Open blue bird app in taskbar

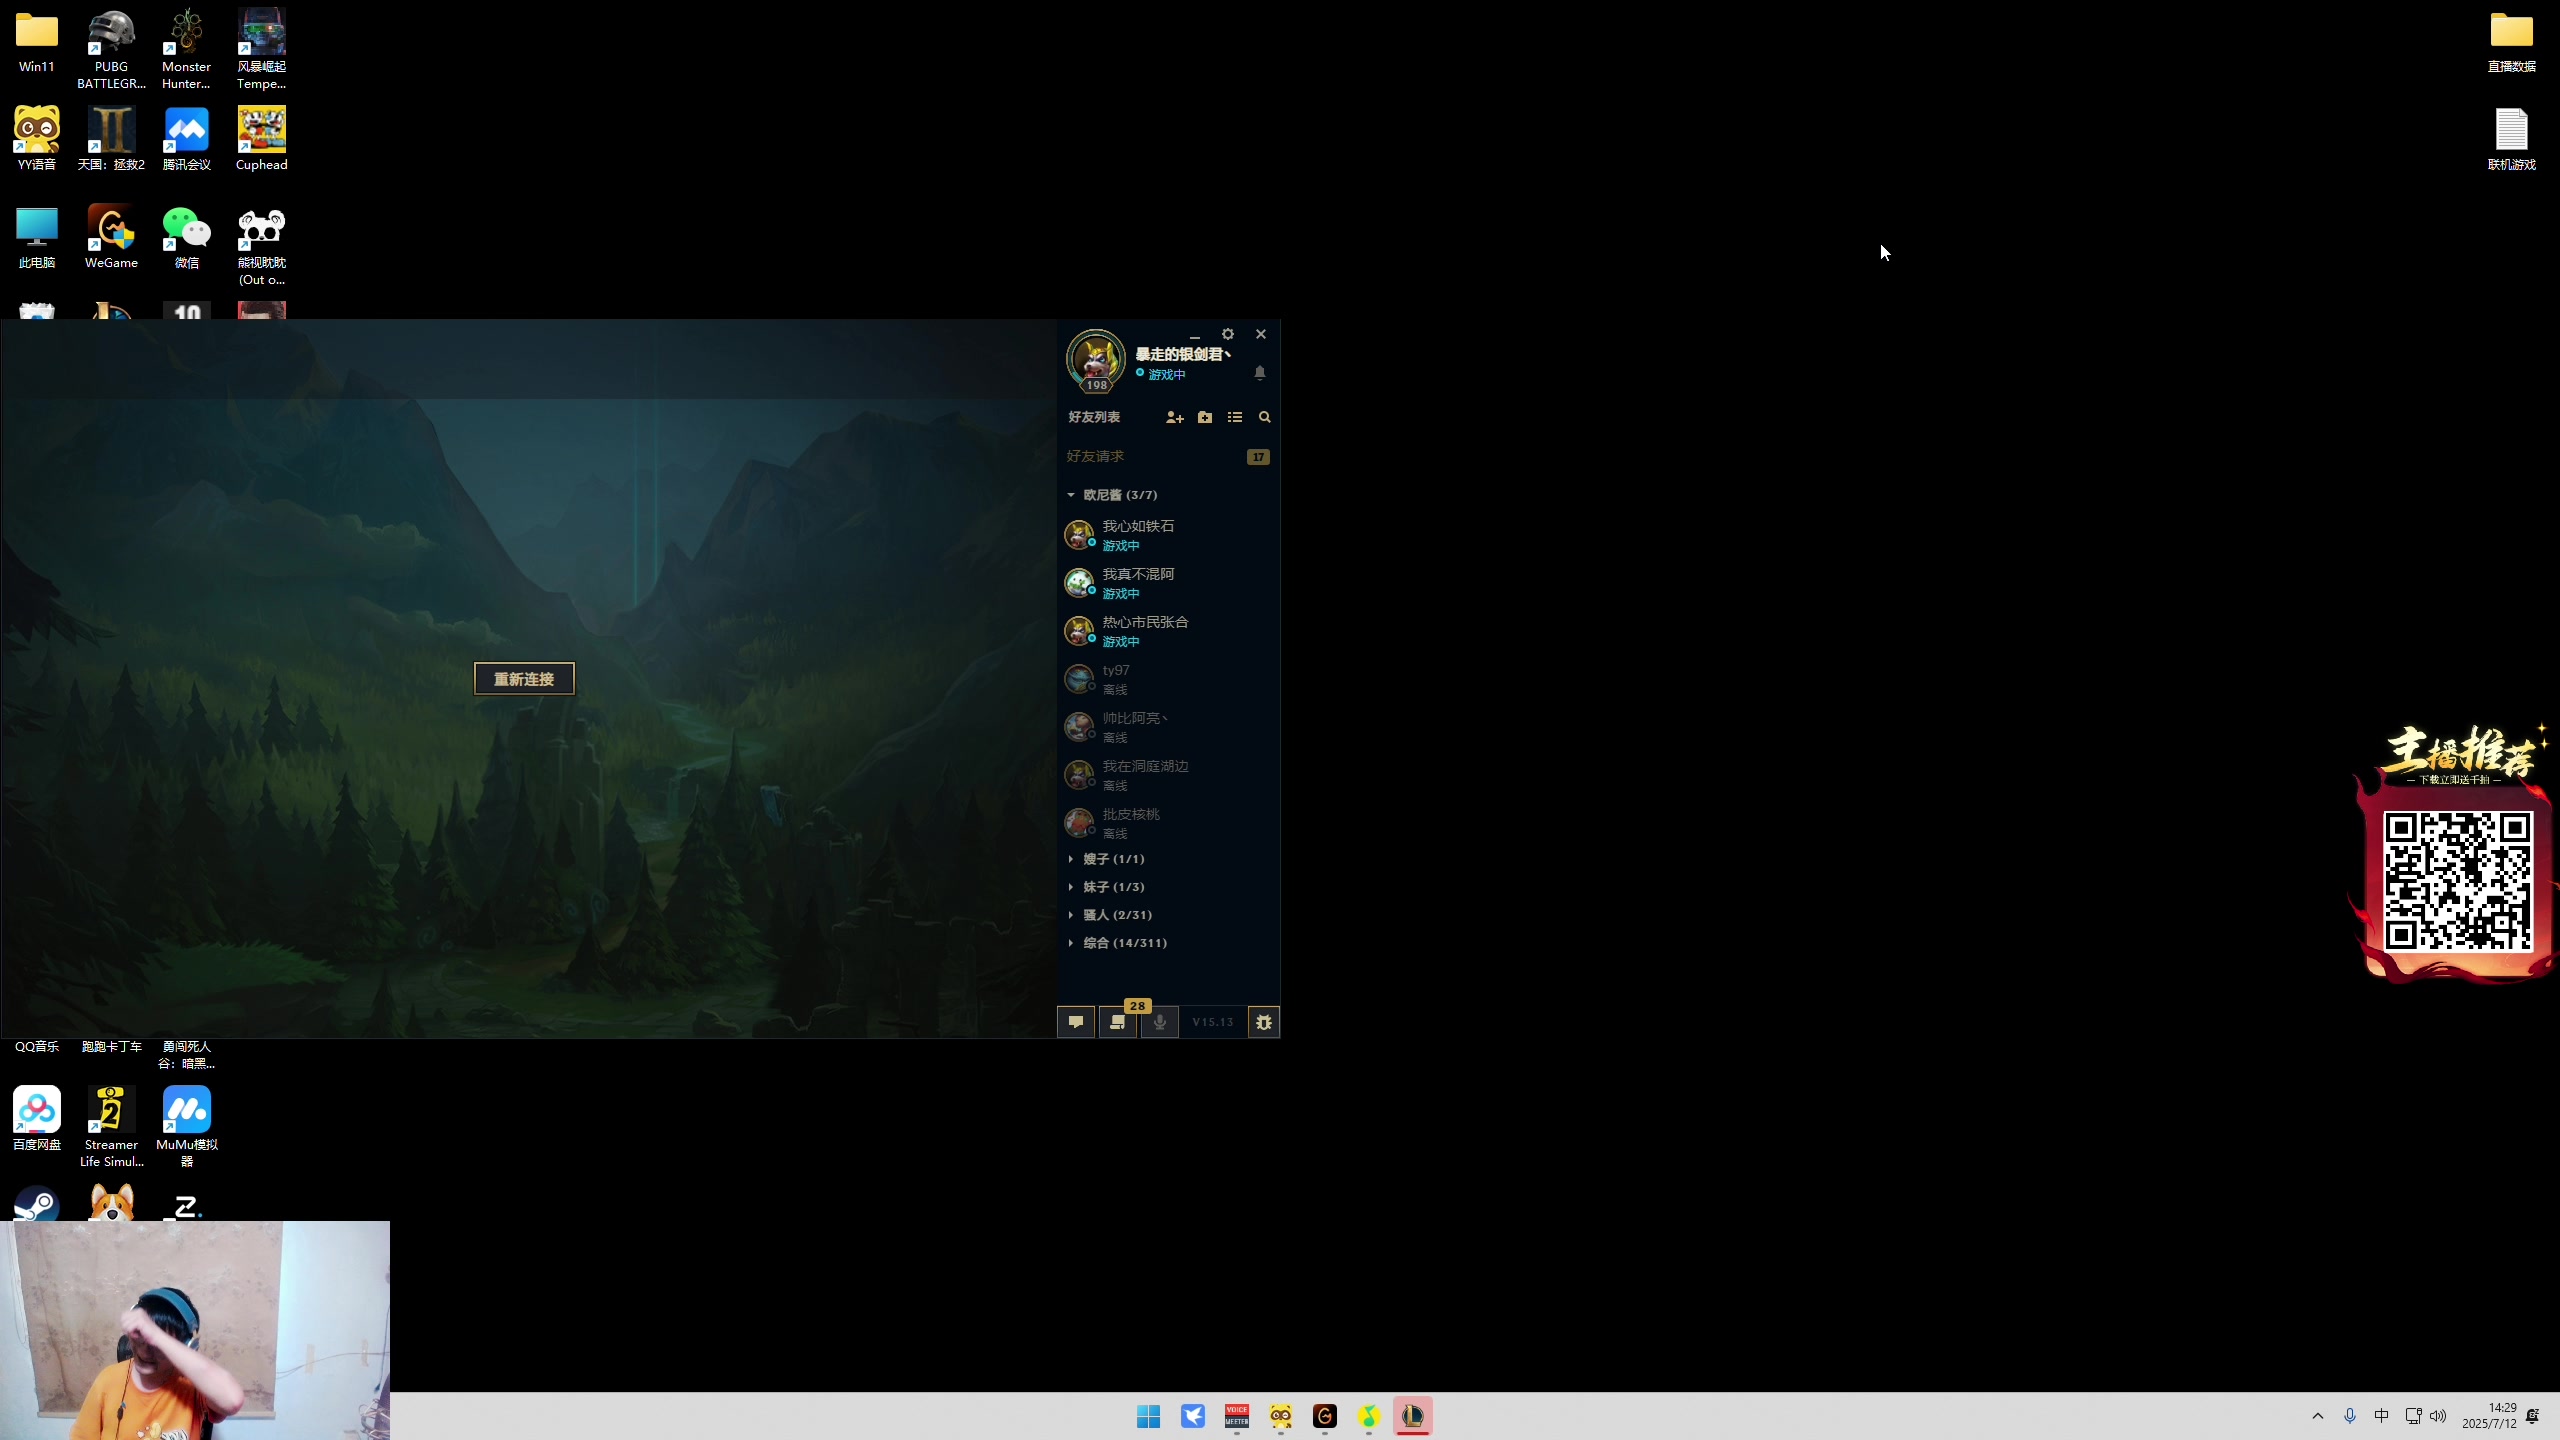(x=1192, y=1416)
